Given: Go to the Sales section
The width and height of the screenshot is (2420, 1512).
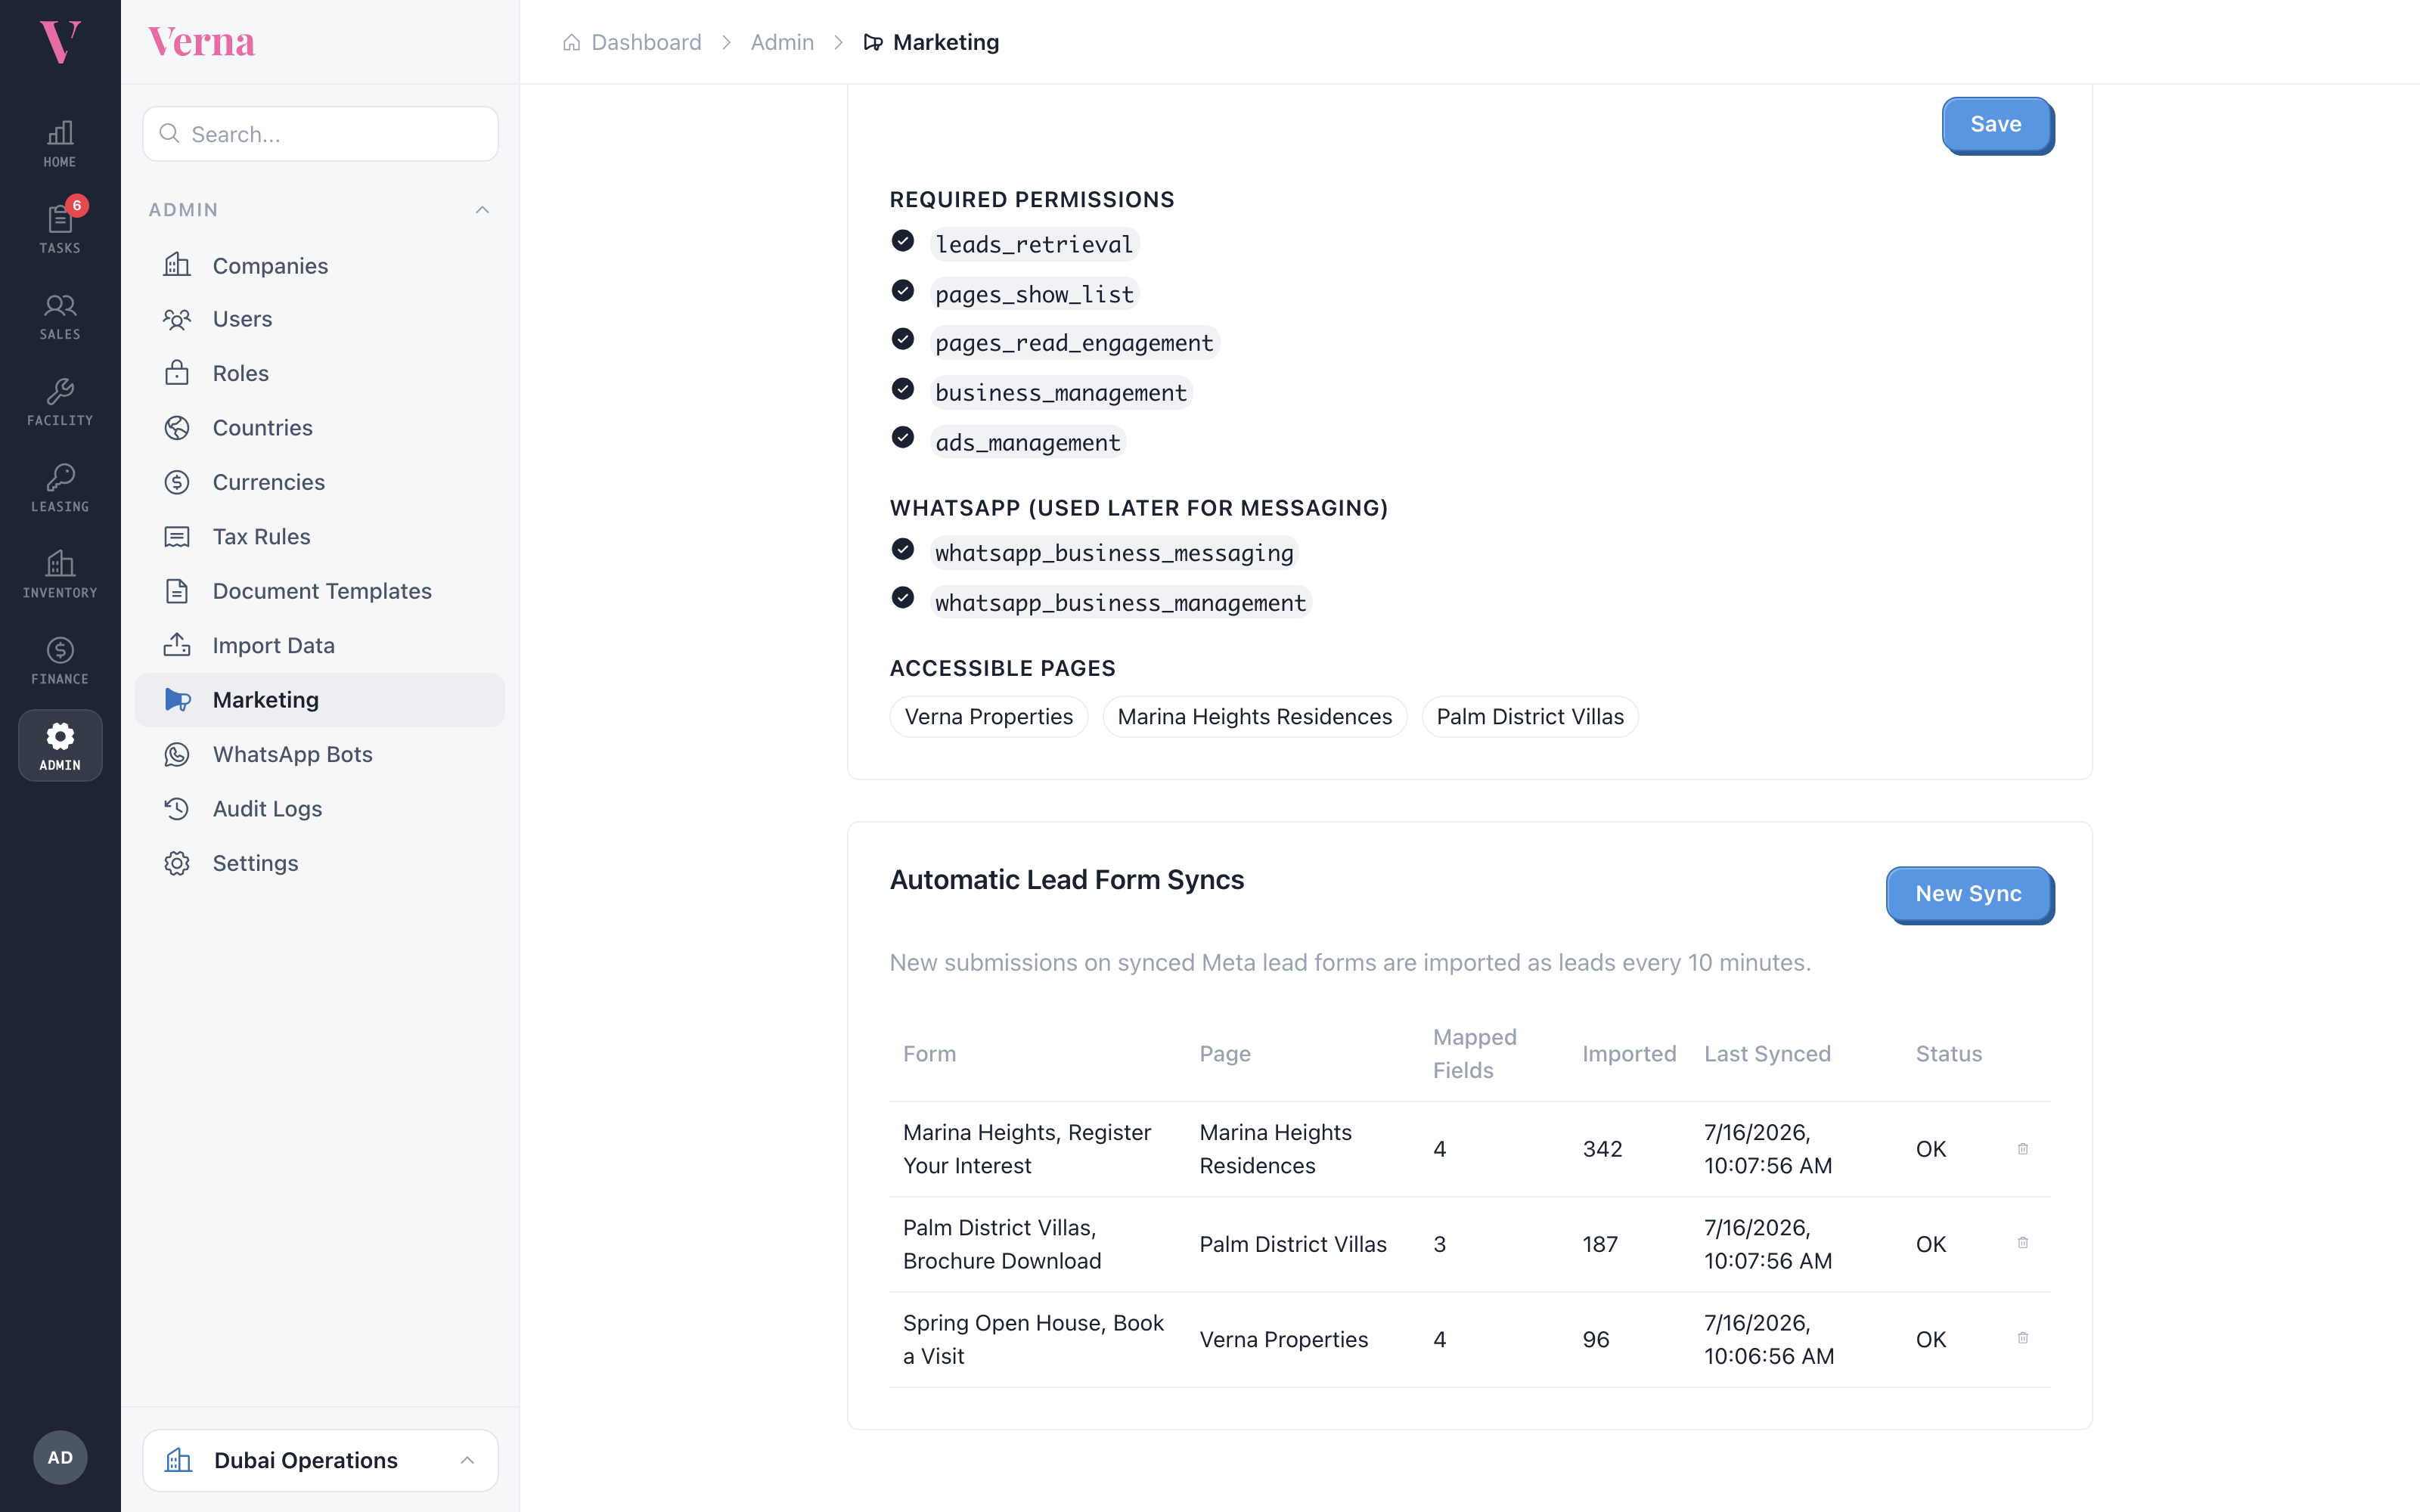Looking at the screenshot, I should [x=60, y=316].
